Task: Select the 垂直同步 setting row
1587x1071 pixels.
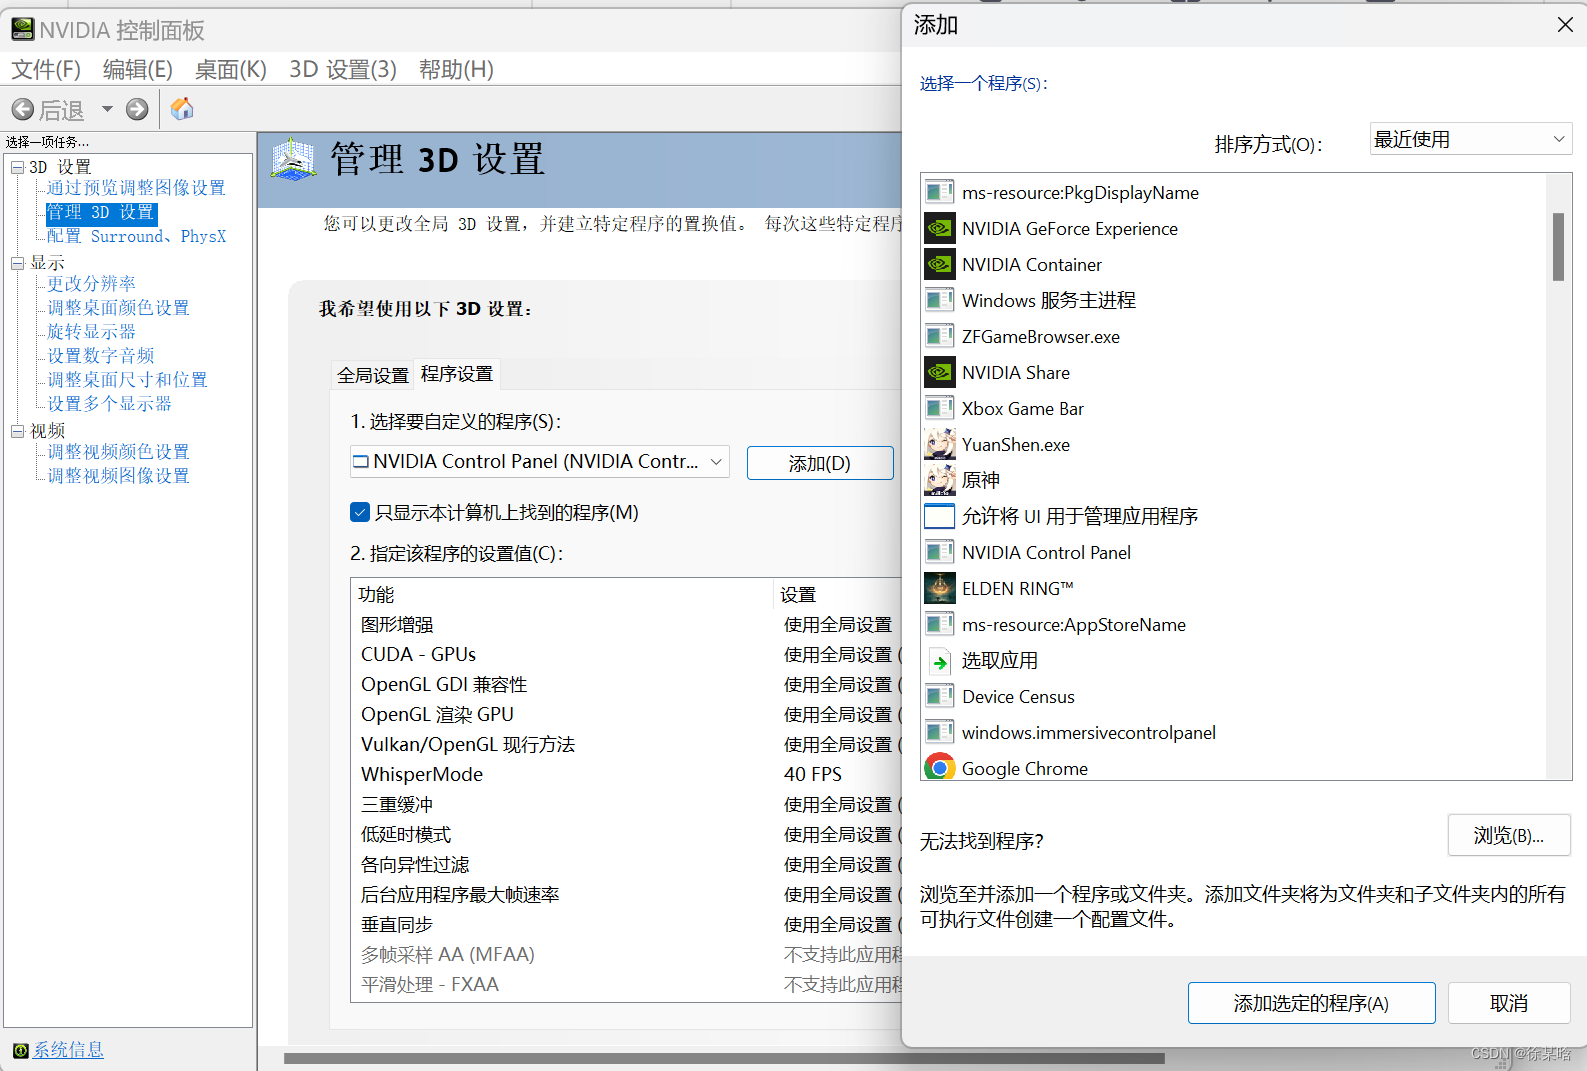Action: [x=628, y=924]
